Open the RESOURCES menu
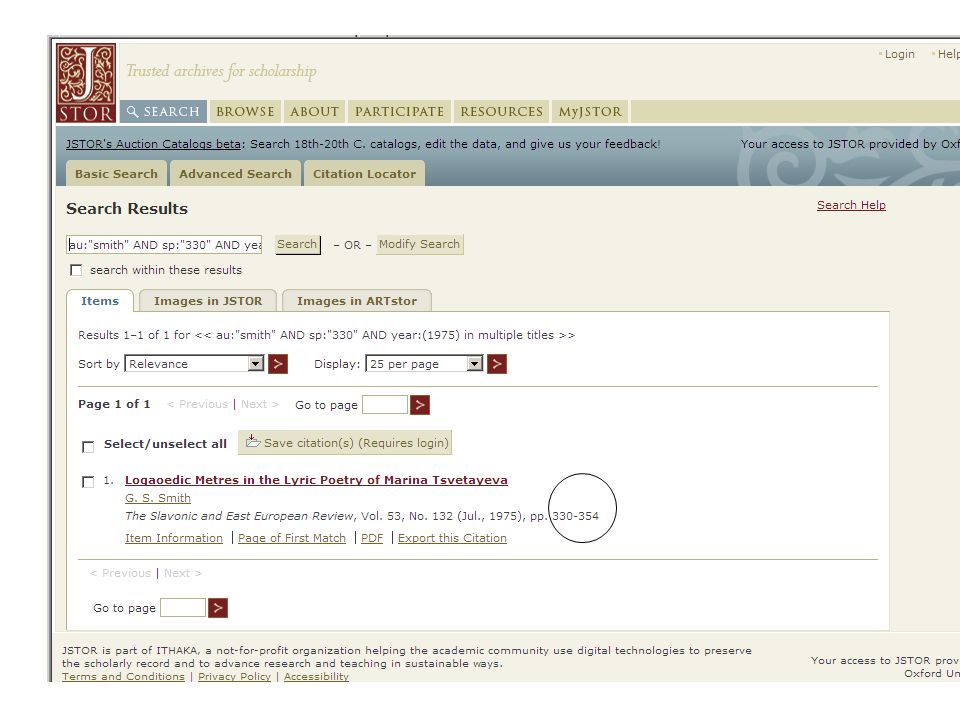Screen dimensions: 960x720 tap(501, 111)
